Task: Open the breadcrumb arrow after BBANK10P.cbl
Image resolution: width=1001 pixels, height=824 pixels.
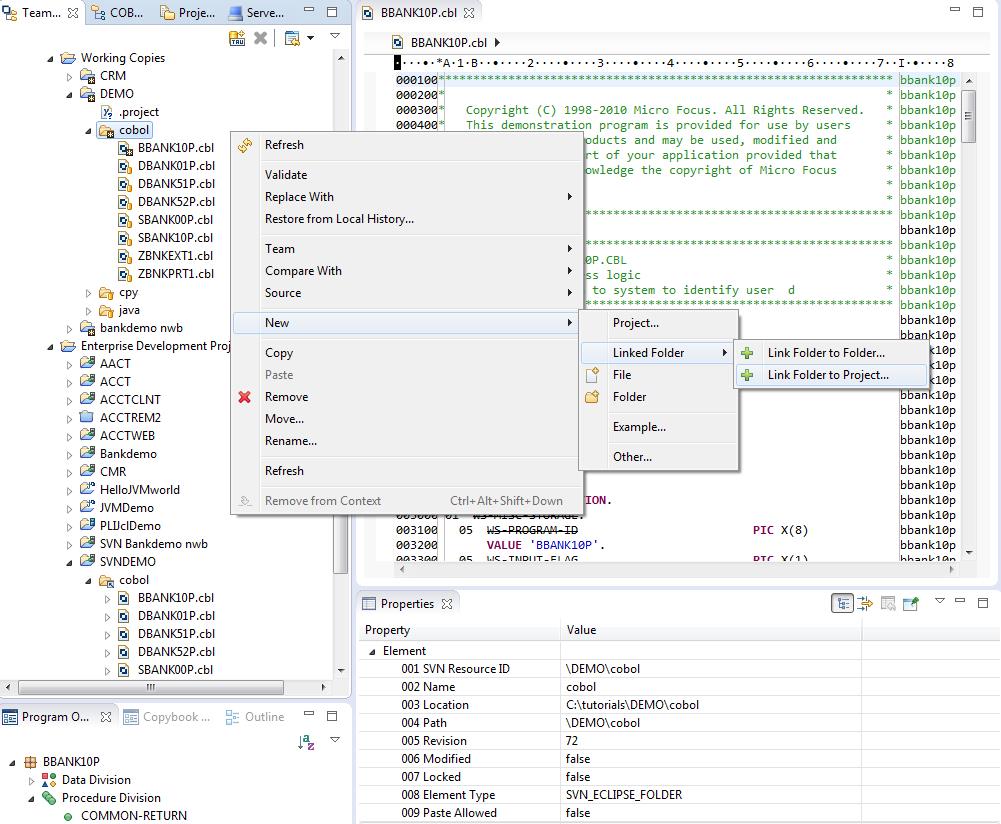Action: (497, 43)
